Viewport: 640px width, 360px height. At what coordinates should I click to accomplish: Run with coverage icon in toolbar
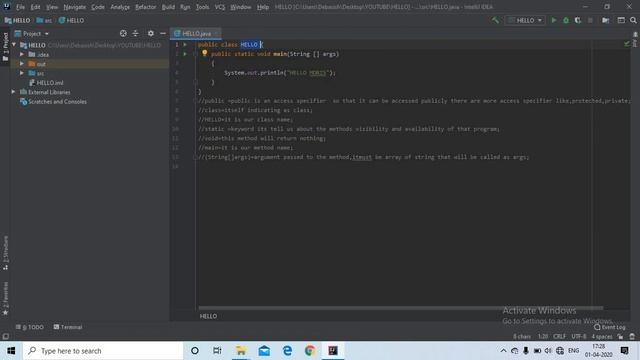[578, 20]
